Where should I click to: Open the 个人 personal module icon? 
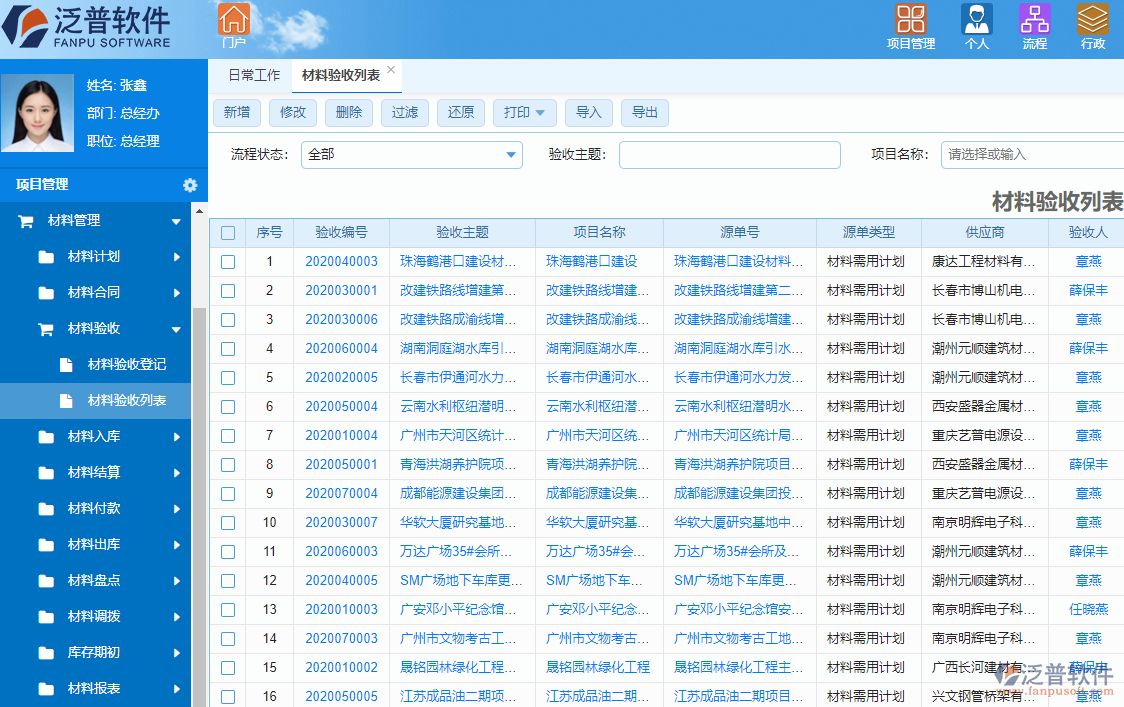[x=977, y=18]
